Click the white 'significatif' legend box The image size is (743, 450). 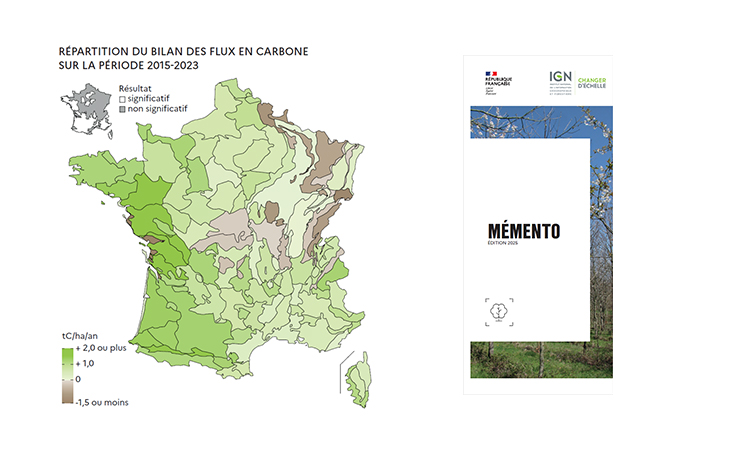point(122,100)
